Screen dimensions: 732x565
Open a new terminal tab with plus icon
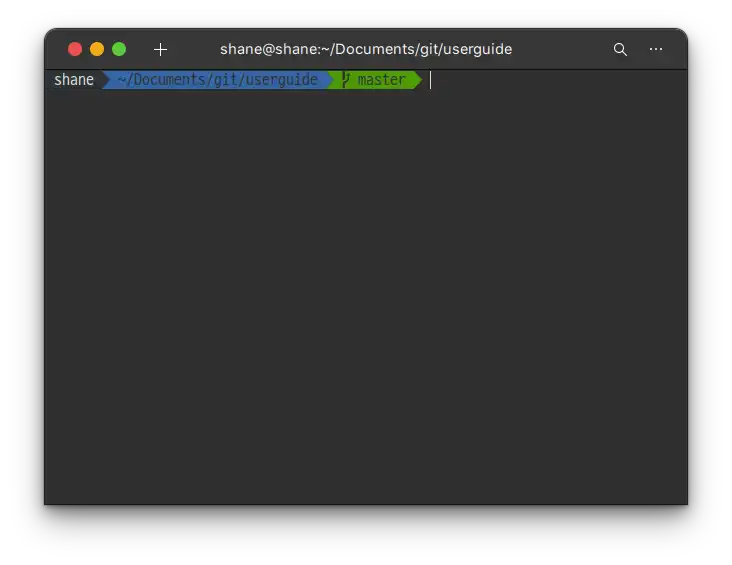tap(160, 49)
